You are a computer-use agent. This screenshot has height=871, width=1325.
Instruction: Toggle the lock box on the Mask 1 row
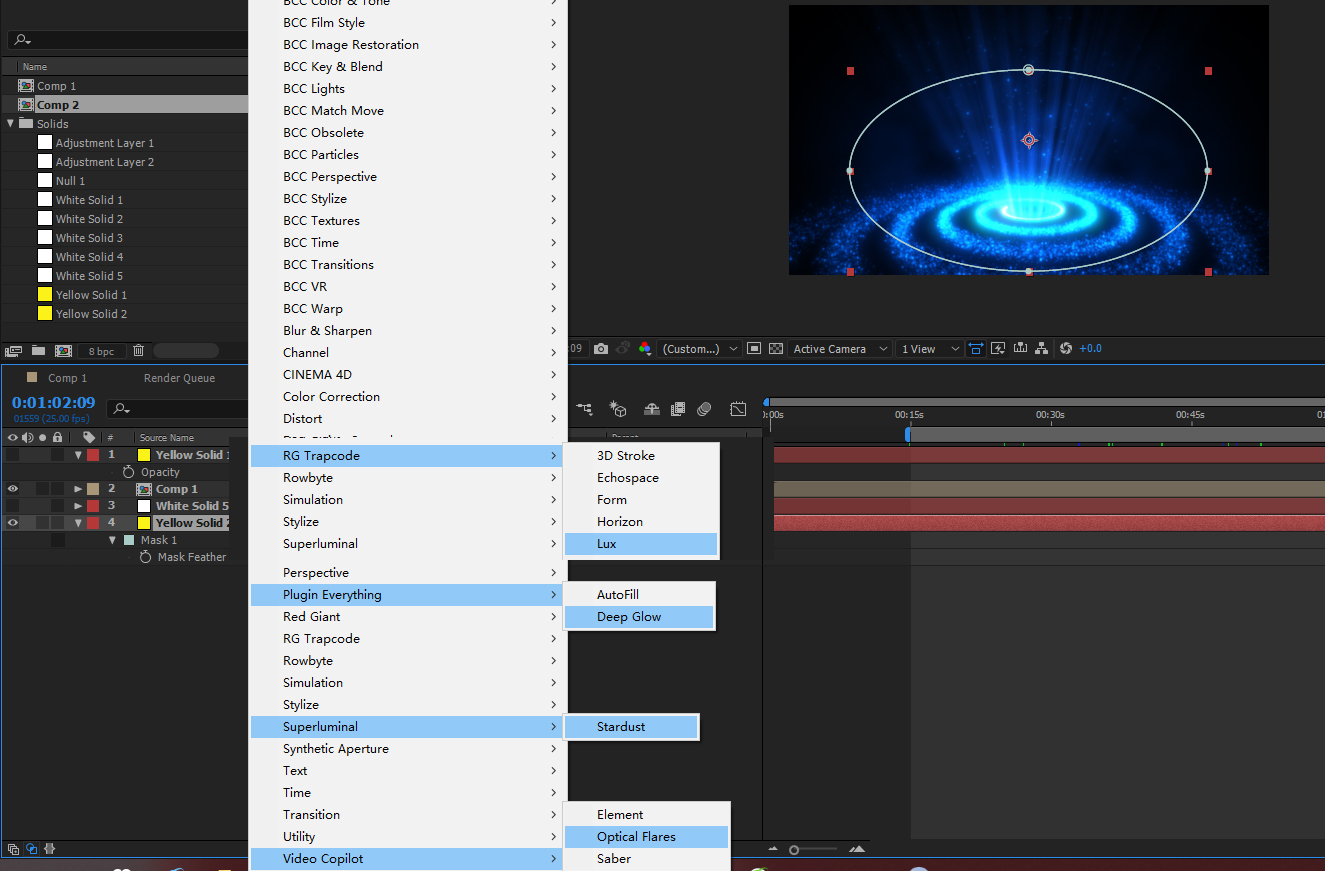click(x=58, y=540)
